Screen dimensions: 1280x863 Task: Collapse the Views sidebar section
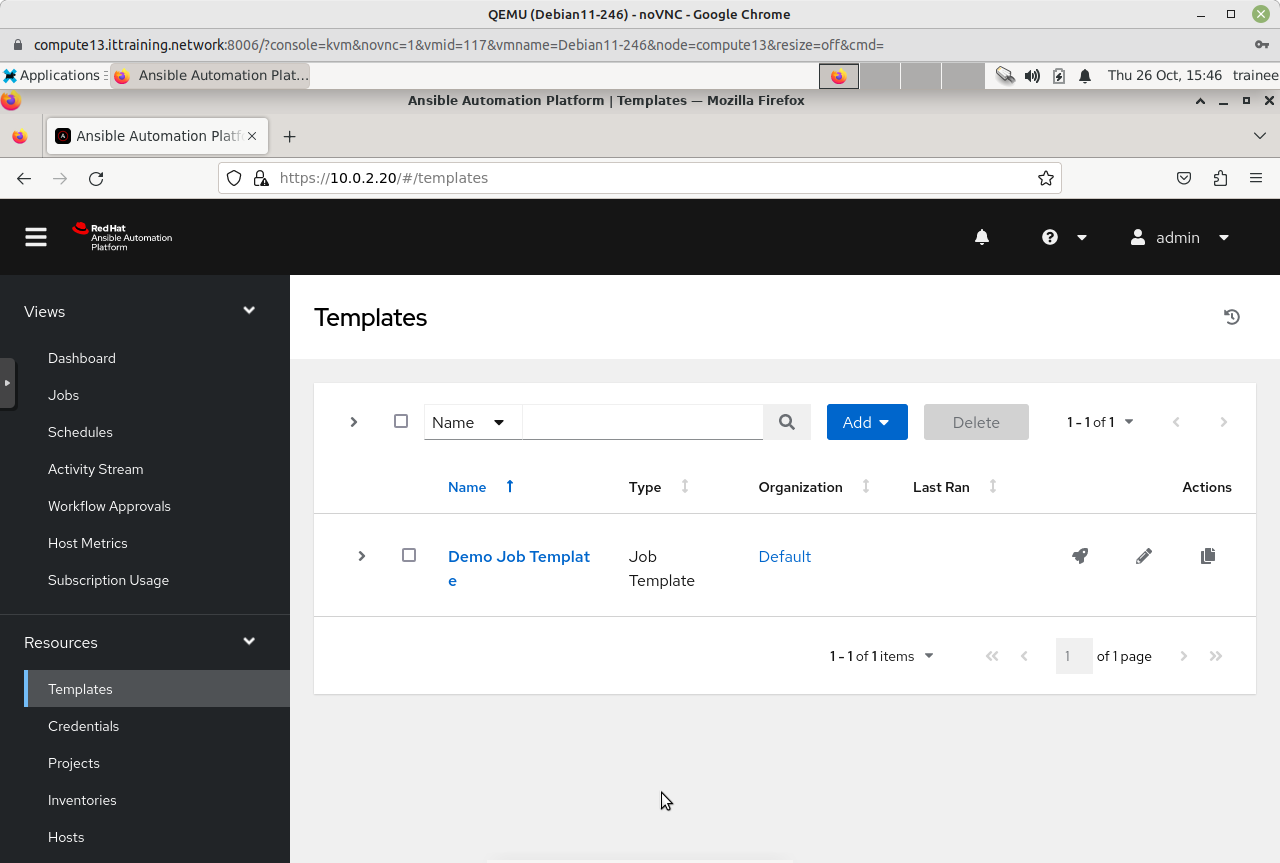249,311
